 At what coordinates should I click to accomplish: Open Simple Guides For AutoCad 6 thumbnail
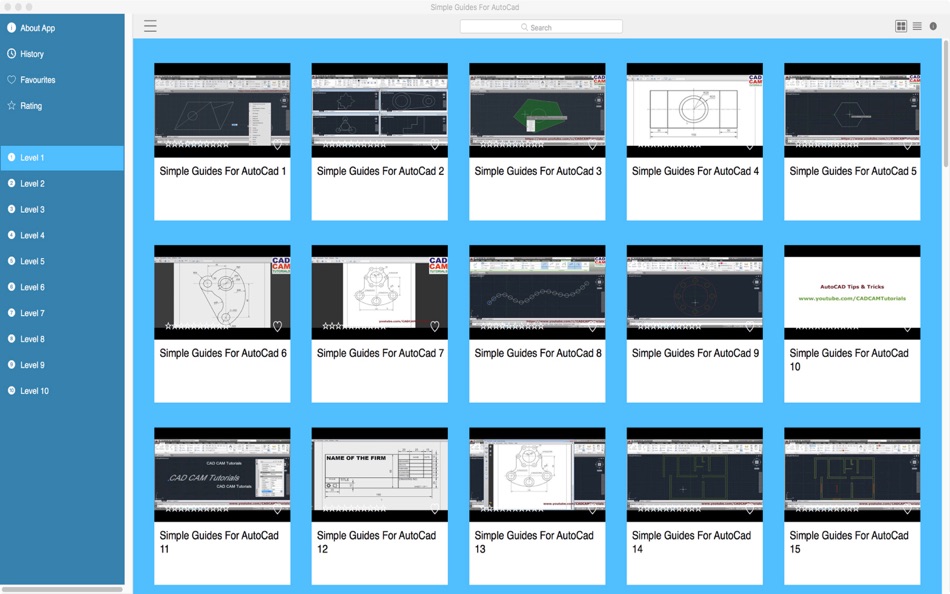tap(222, 292)
